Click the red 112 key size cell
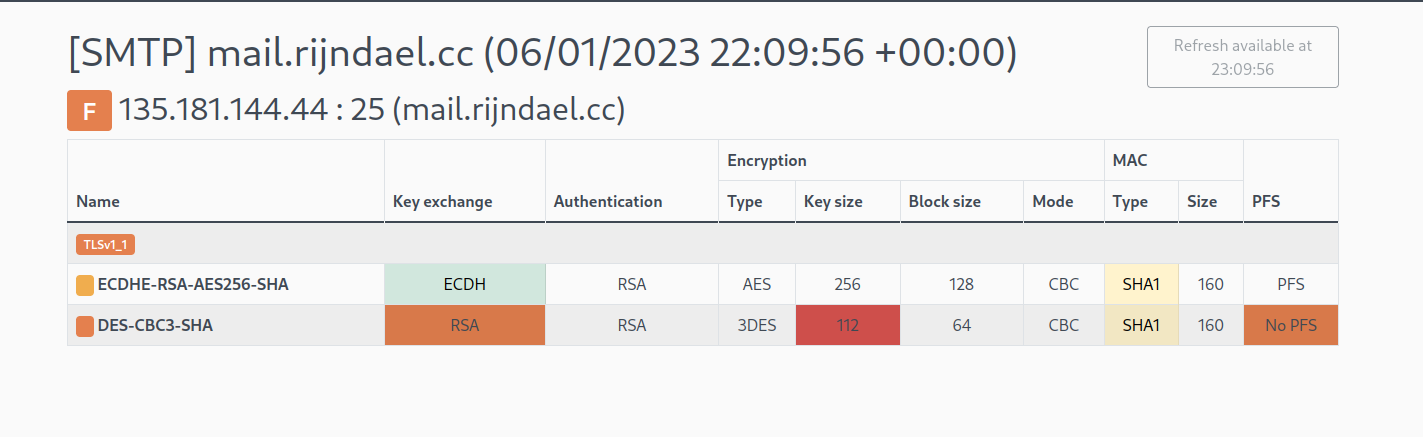The image size is (1423, 437). (847, 326)
